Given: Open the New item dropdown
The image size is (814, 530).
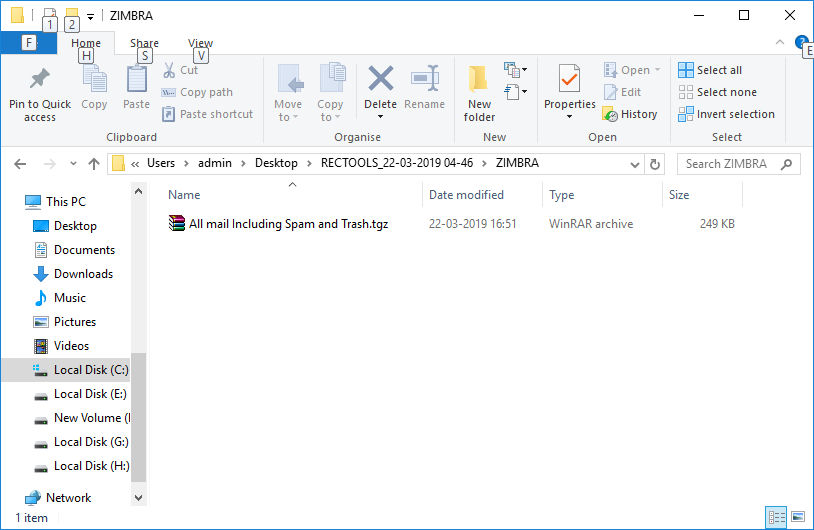Looking at the screenshot, I should click(x=515, y=70).
